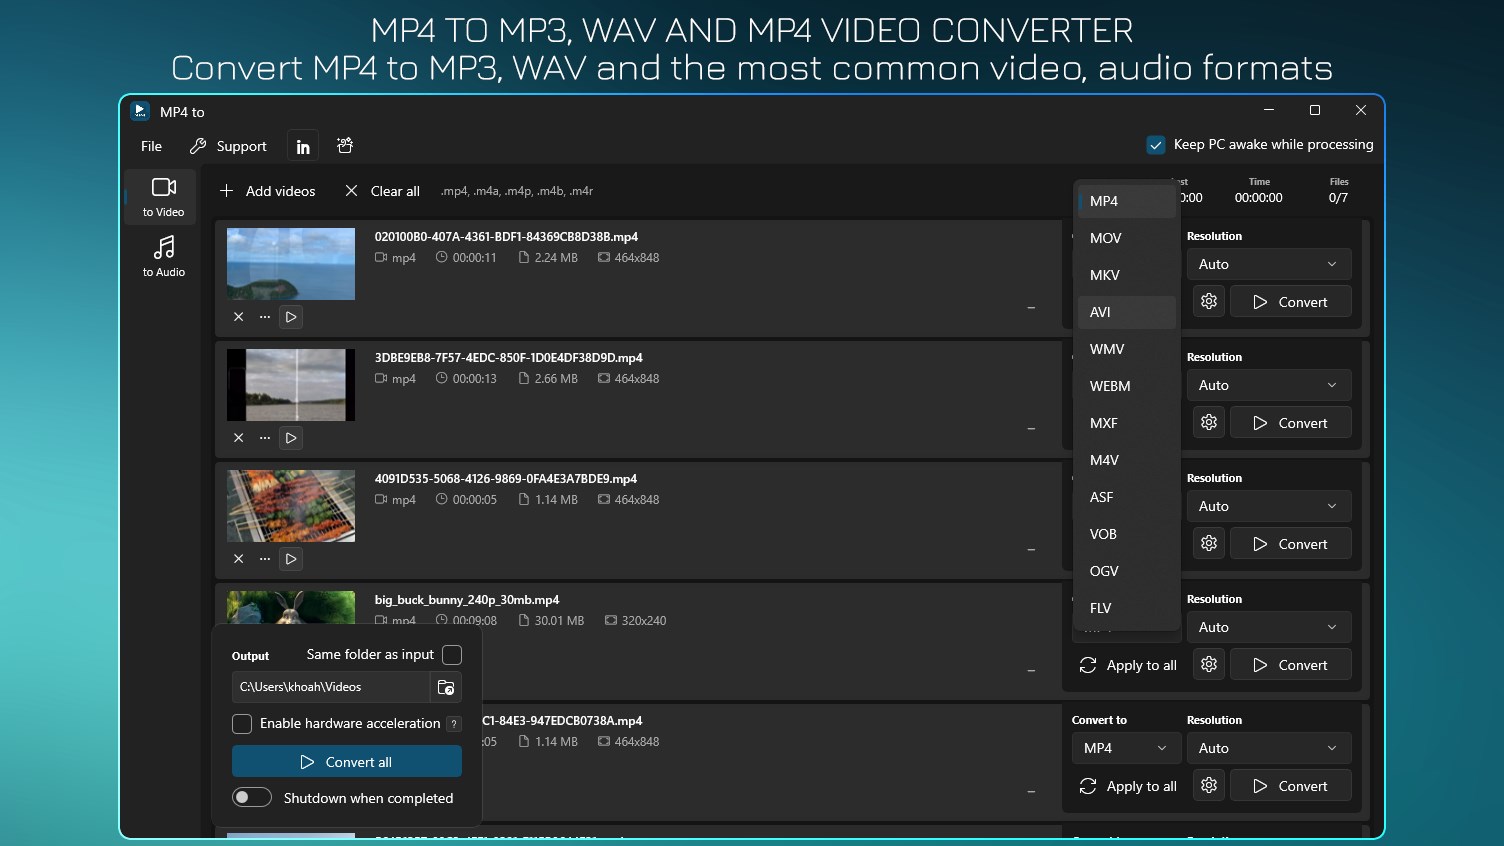1504x846 pixels.
Task: Toggle Shutdown when completed switch
Action: [251, 797]
